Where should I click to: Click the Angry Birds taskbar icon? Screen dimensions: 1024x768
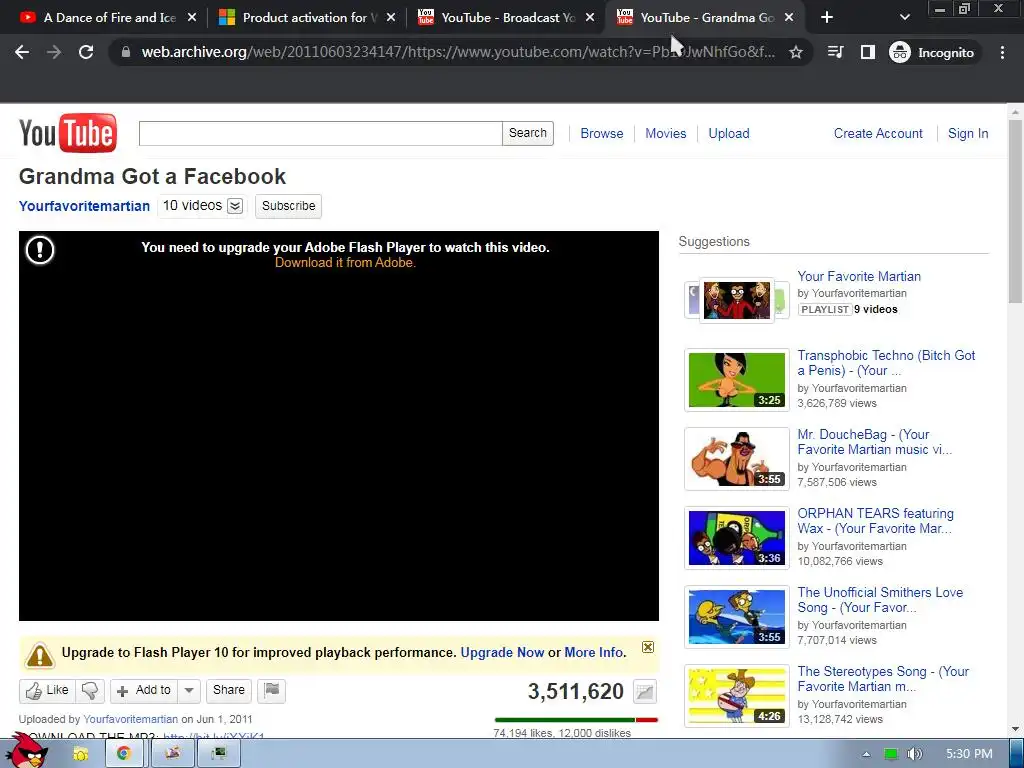(28, 751)
